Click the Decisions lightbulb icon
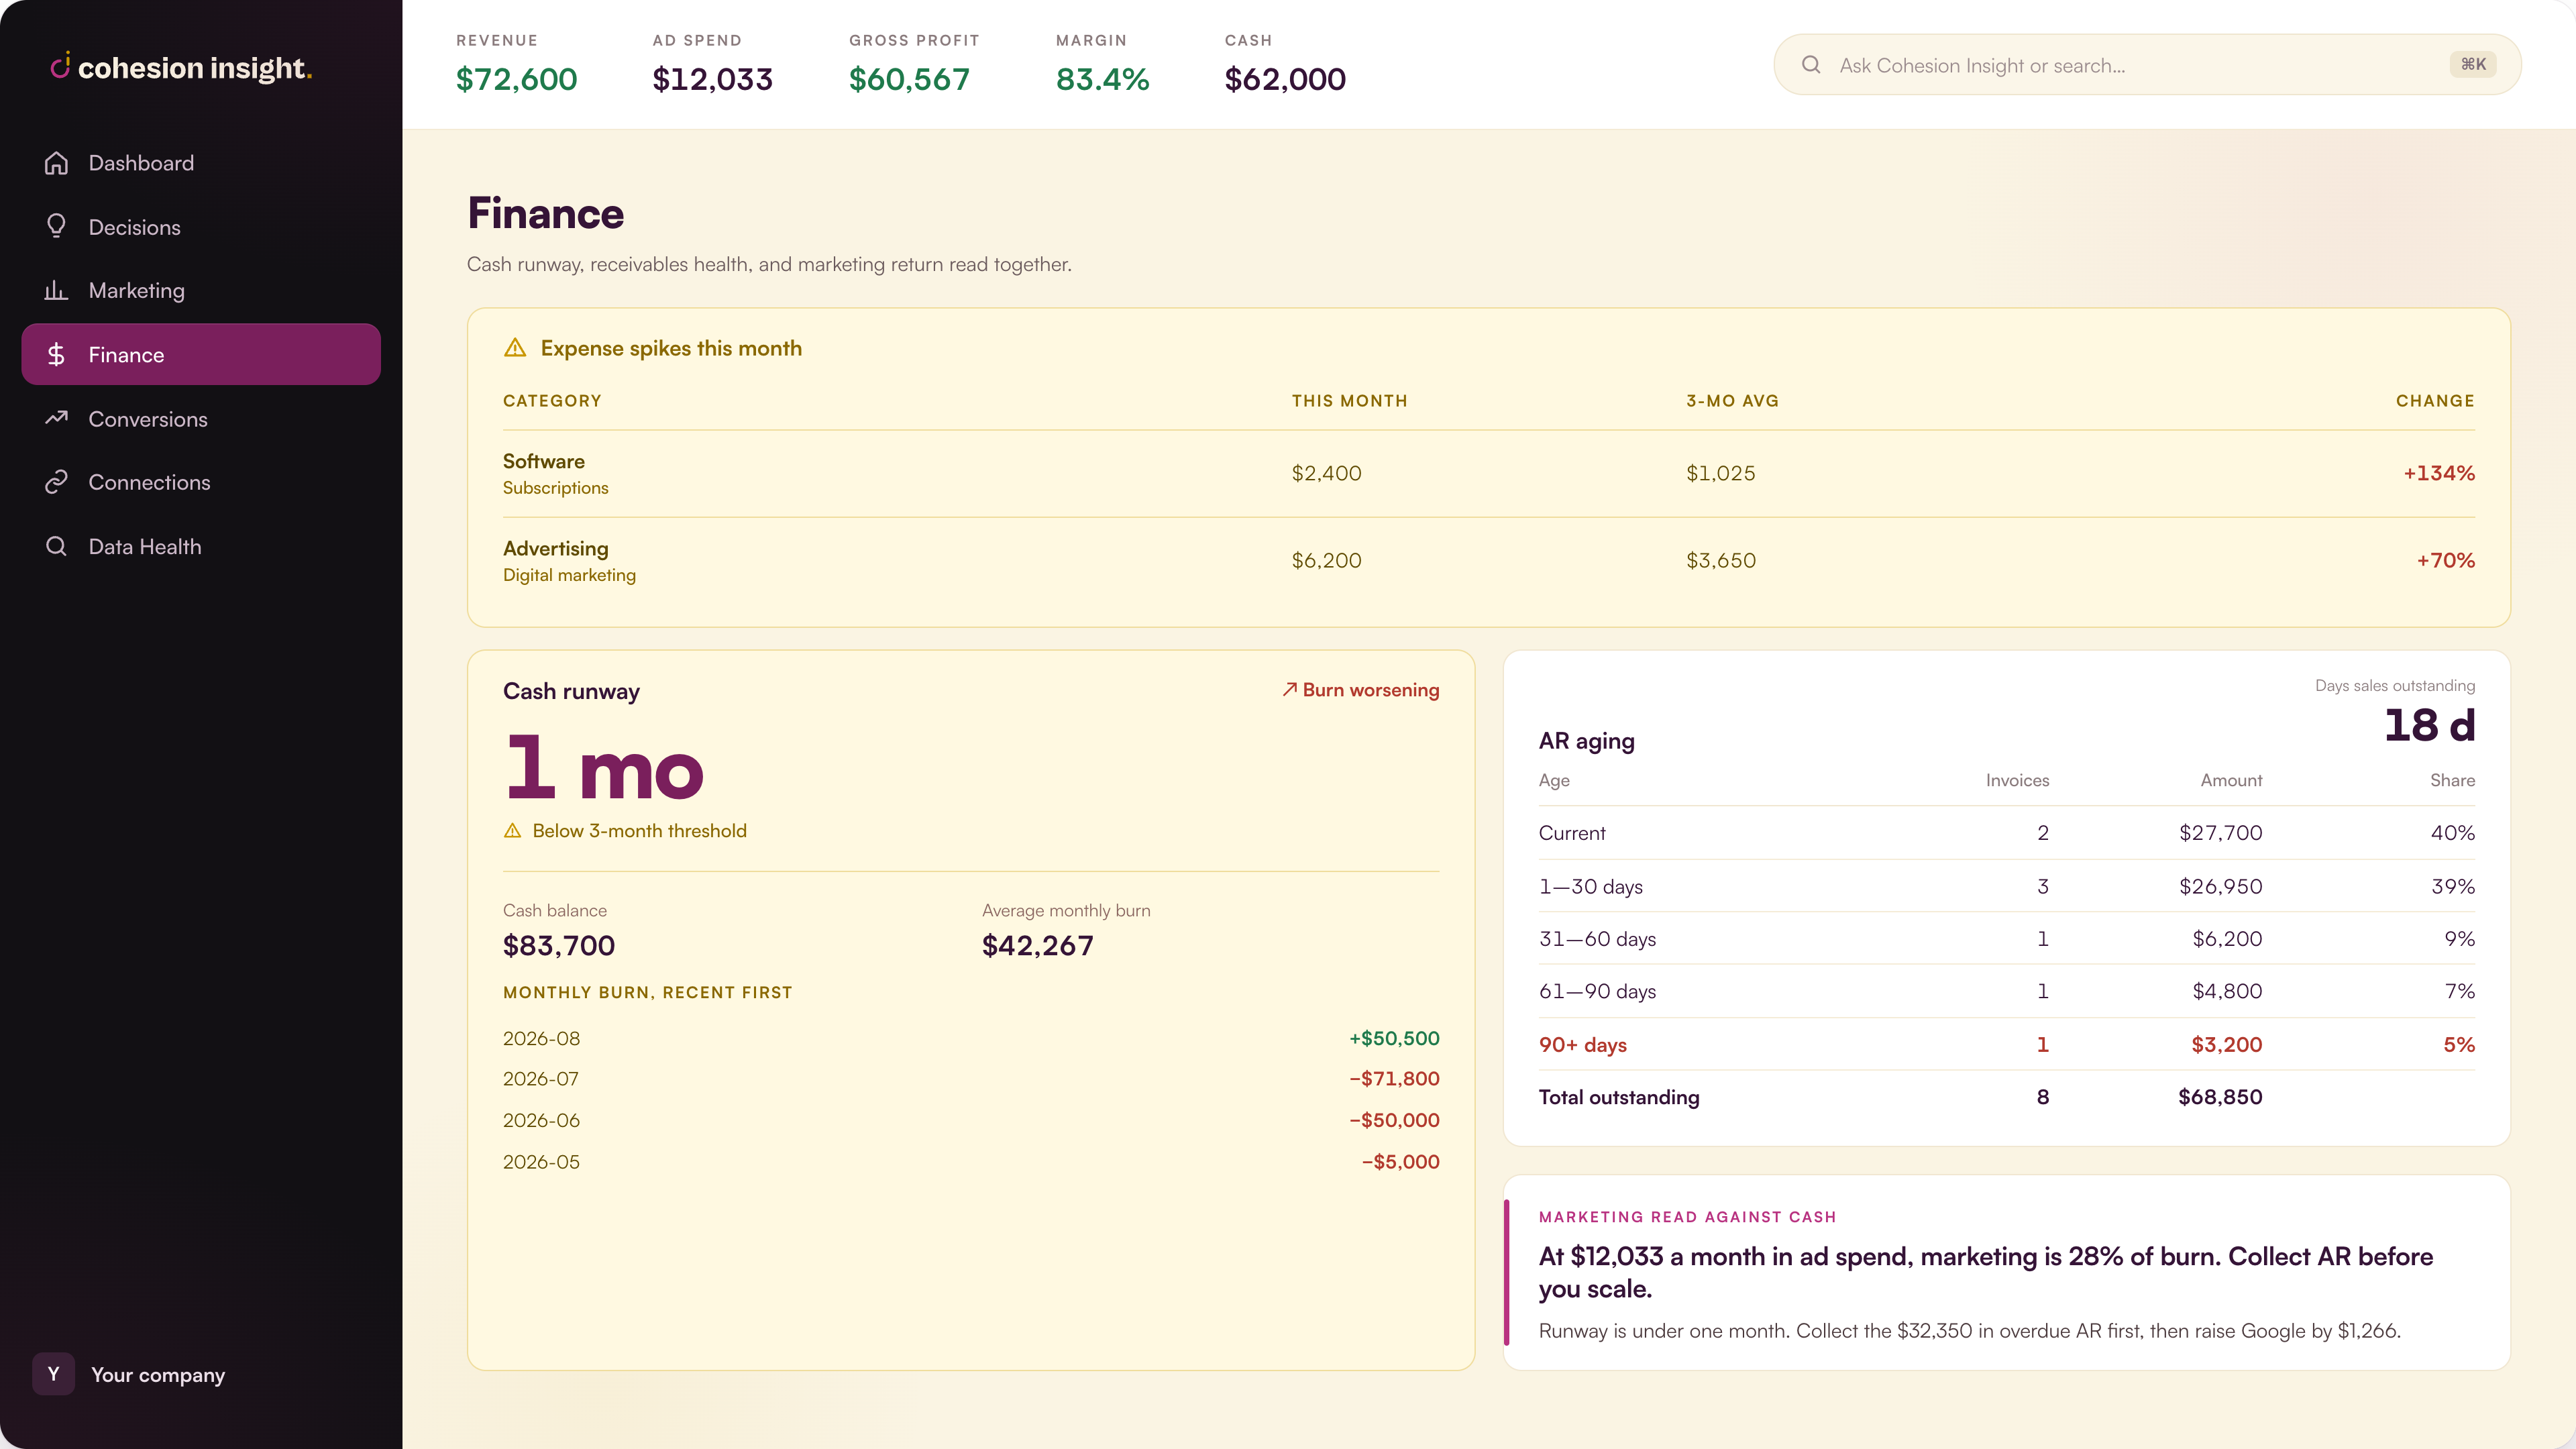 click(x=56, y=226)
